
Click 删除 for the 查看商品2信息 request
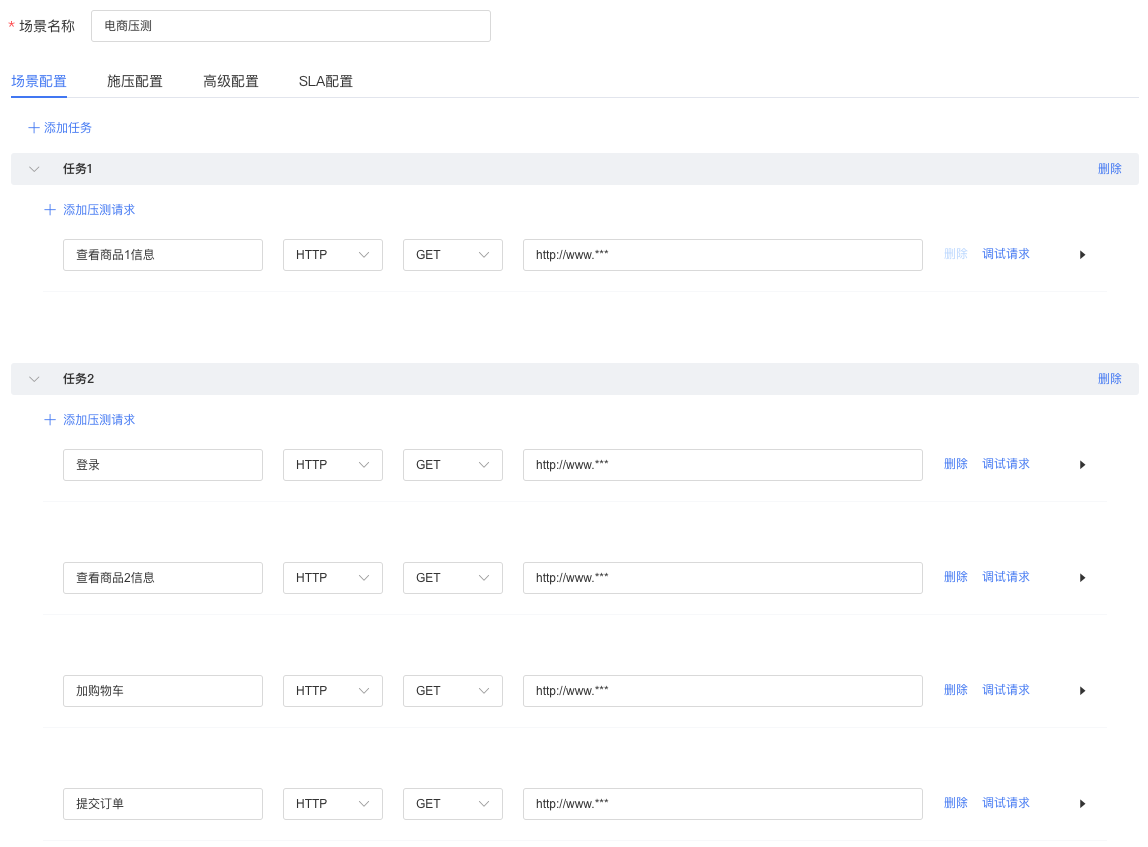(x=955, y=577)
